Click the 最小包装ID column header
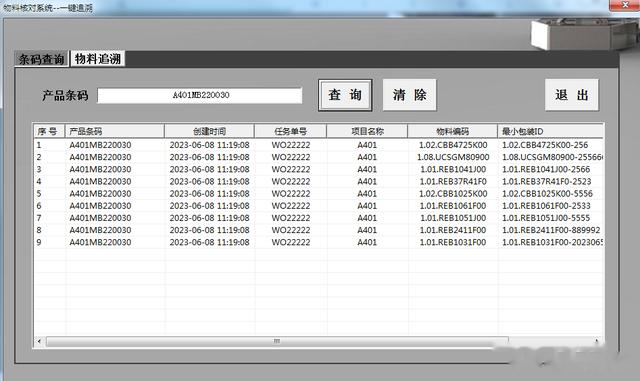This screenshot has width=640, height=381. 550,131
